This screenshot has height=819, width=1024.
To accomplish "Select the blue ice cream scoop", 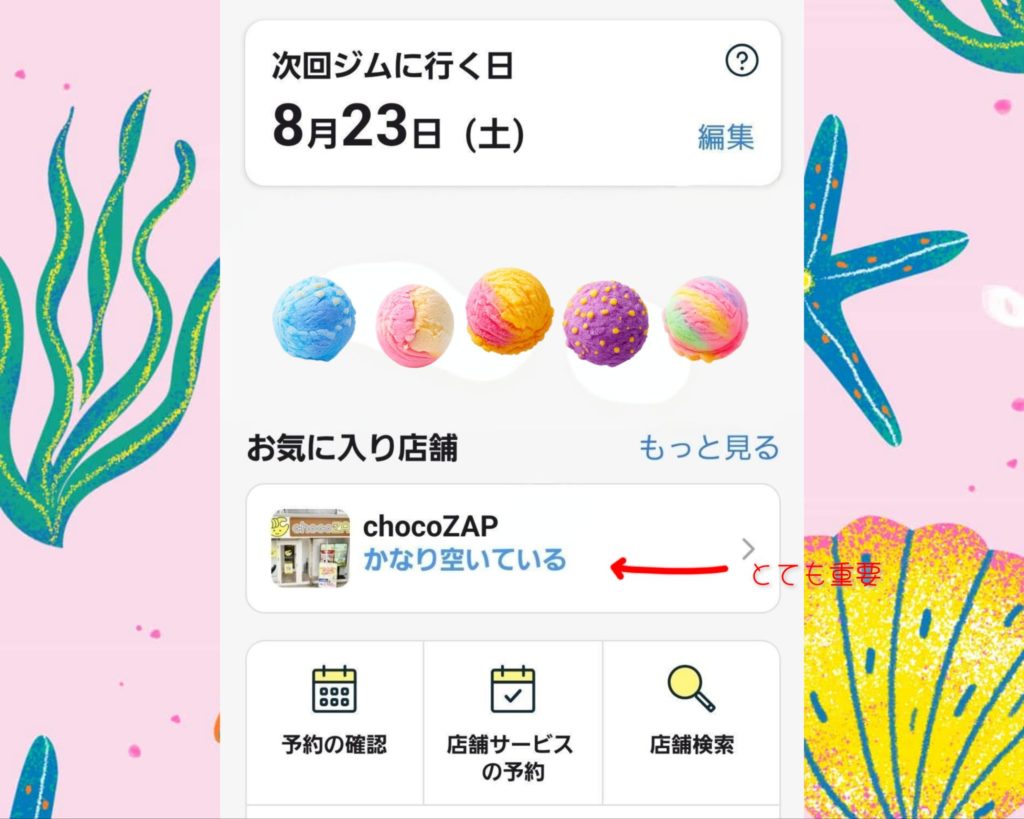I will pyautogui.click(x=314, y=318).
